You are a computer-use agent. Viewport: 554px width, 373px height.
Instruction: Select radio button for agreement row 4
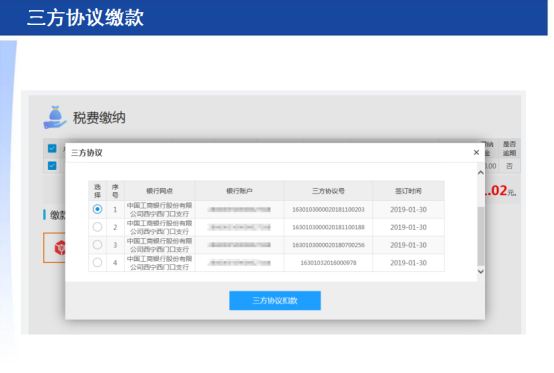[98, 262]
